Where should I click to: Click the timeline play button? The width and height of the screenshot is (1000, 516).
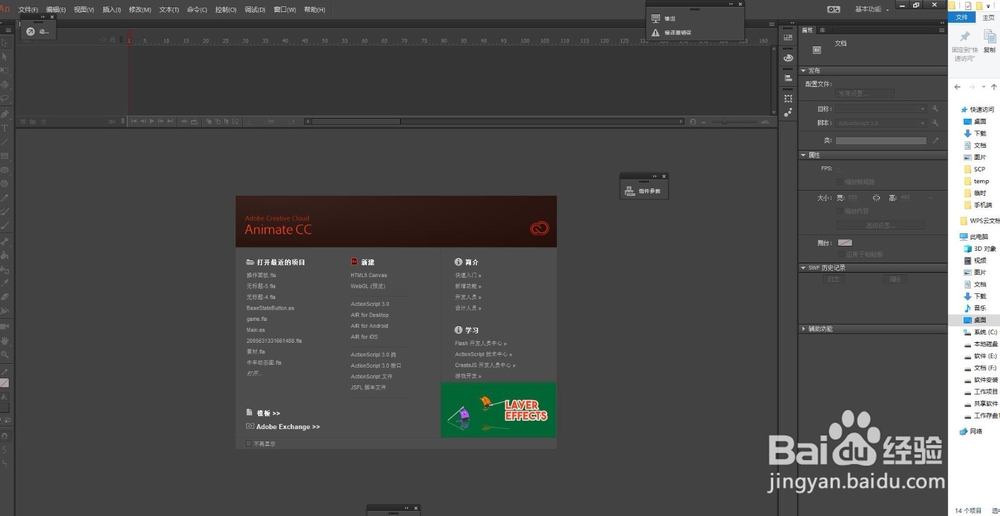coord(152,121)
